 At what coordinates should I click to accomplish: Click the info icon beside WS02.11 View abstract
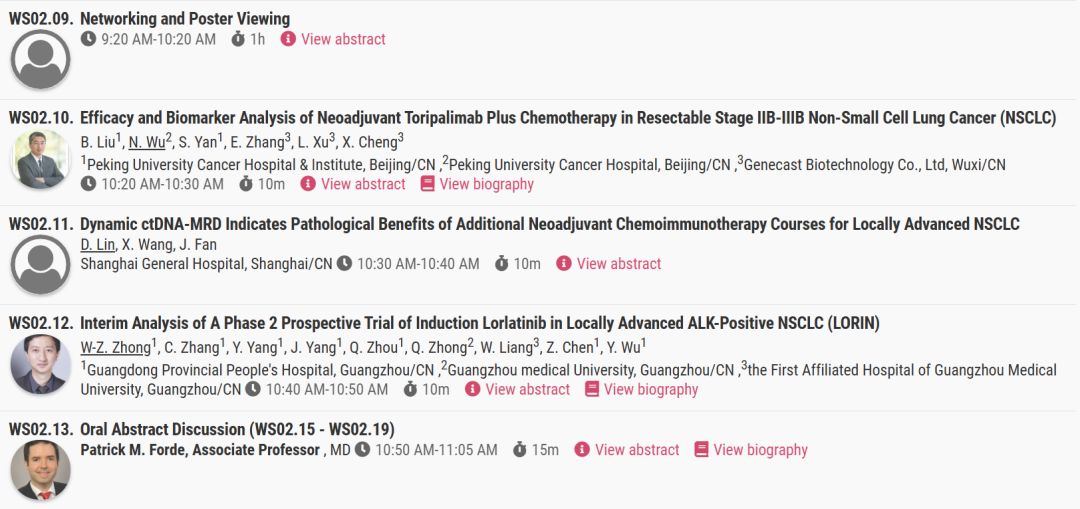563,263
